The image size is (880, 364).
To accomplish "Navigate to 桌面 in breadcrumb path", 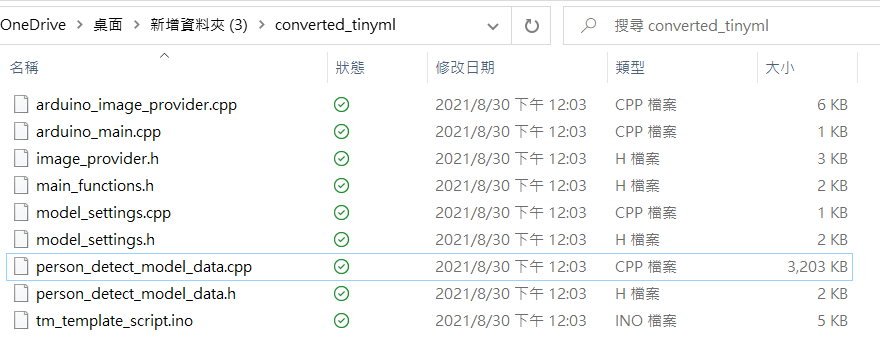I will pos(108,25).
